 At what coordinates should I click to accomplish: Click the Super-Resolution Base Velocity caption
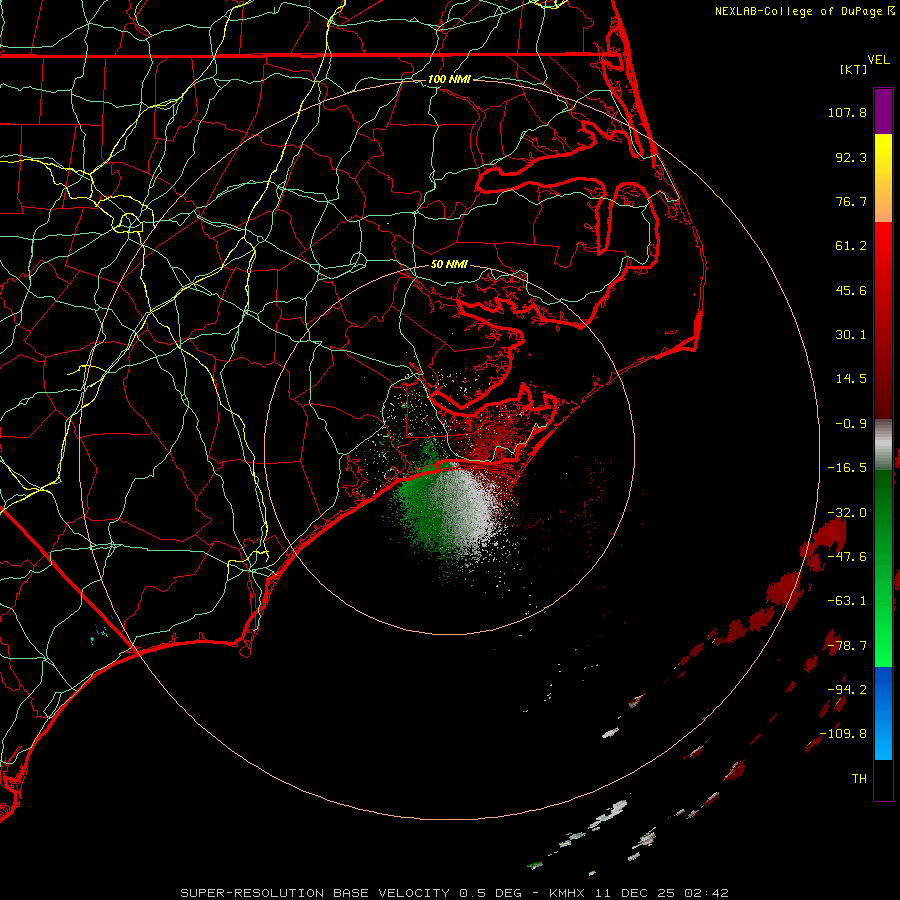[454, 893]
